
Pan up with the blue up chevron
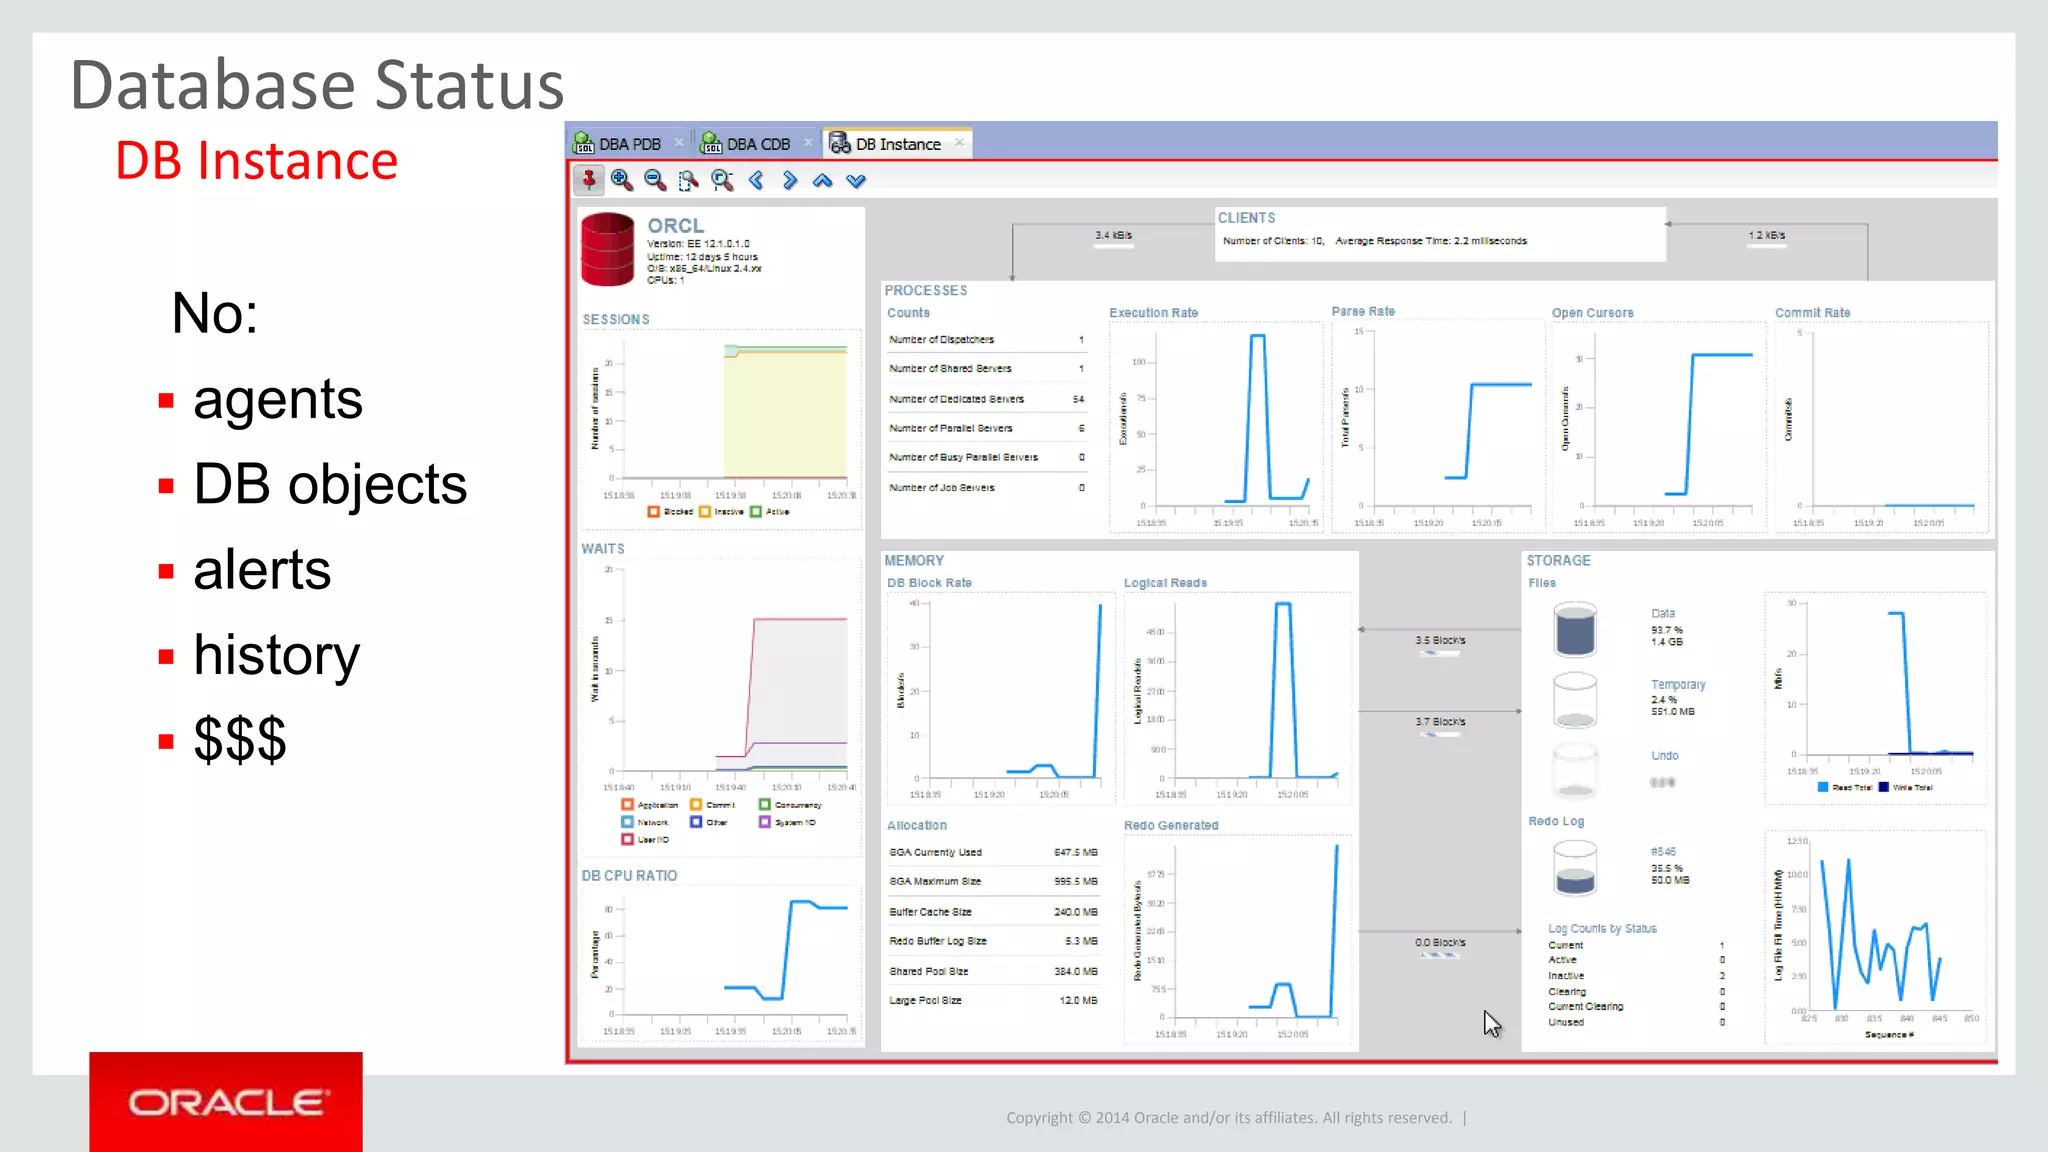coord(823,181)
